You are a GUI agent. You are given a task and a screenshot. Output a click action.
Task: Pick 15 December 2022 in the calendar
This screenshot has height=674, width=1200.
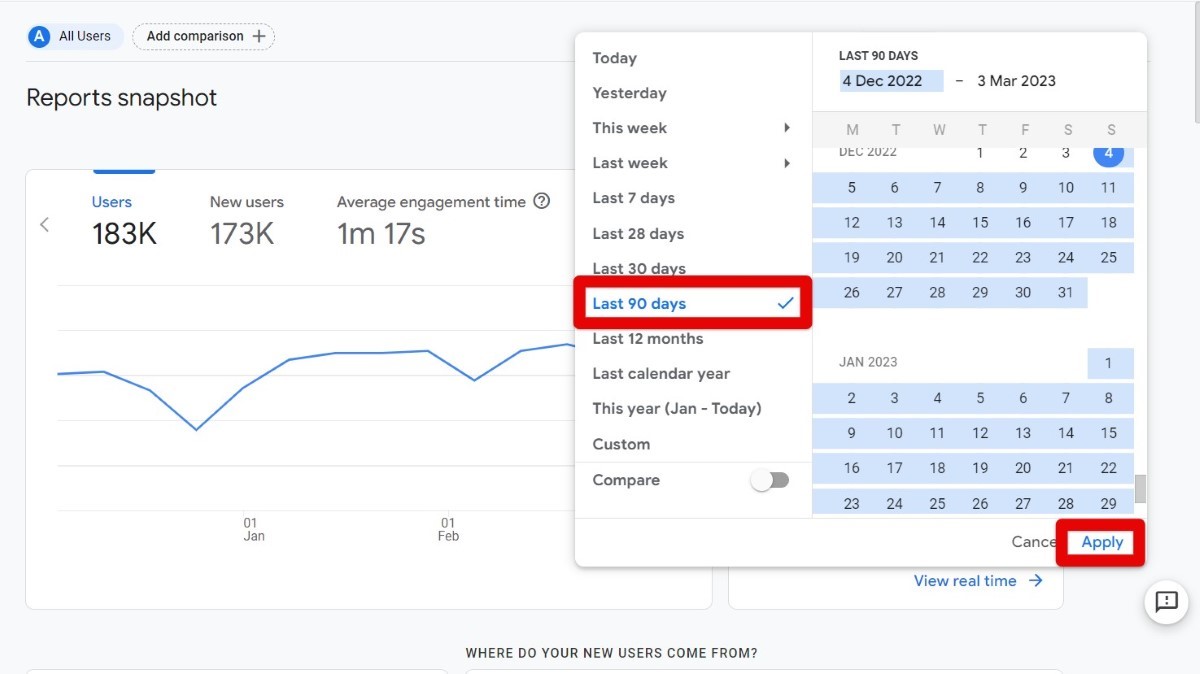point(980,223)
